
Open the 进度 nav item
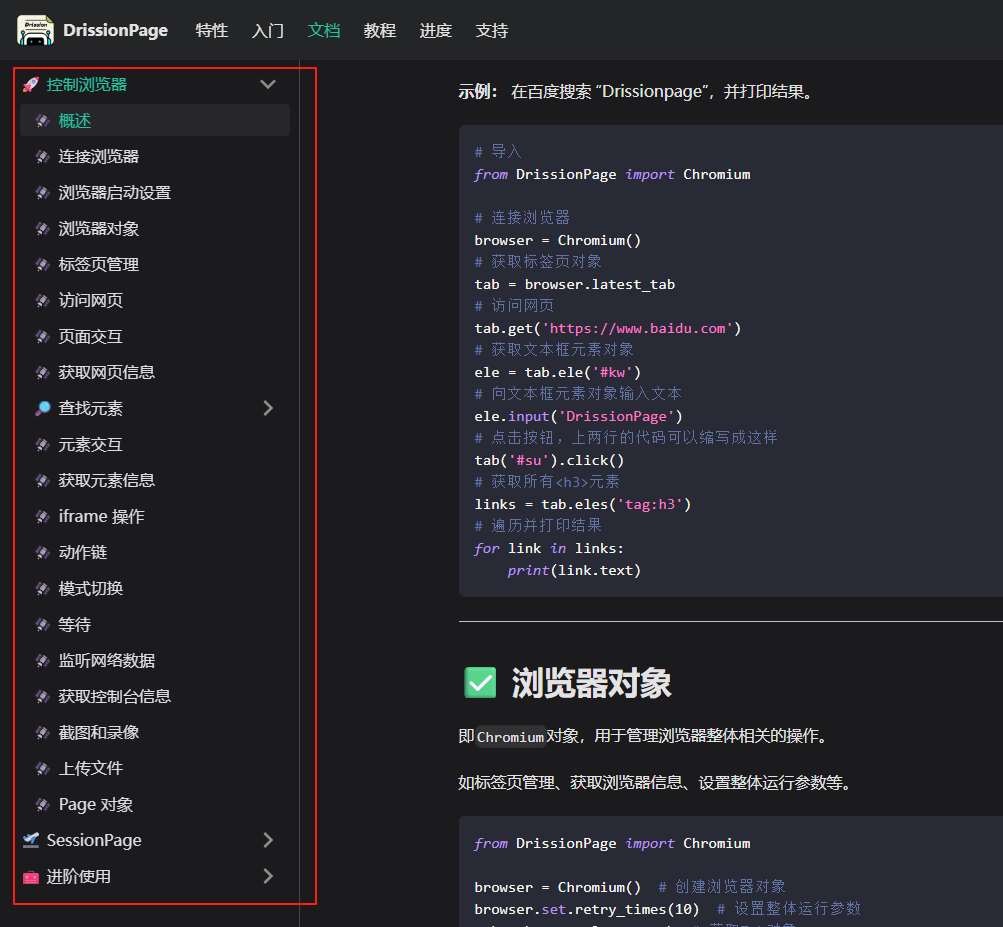click(x=436, y=30)
